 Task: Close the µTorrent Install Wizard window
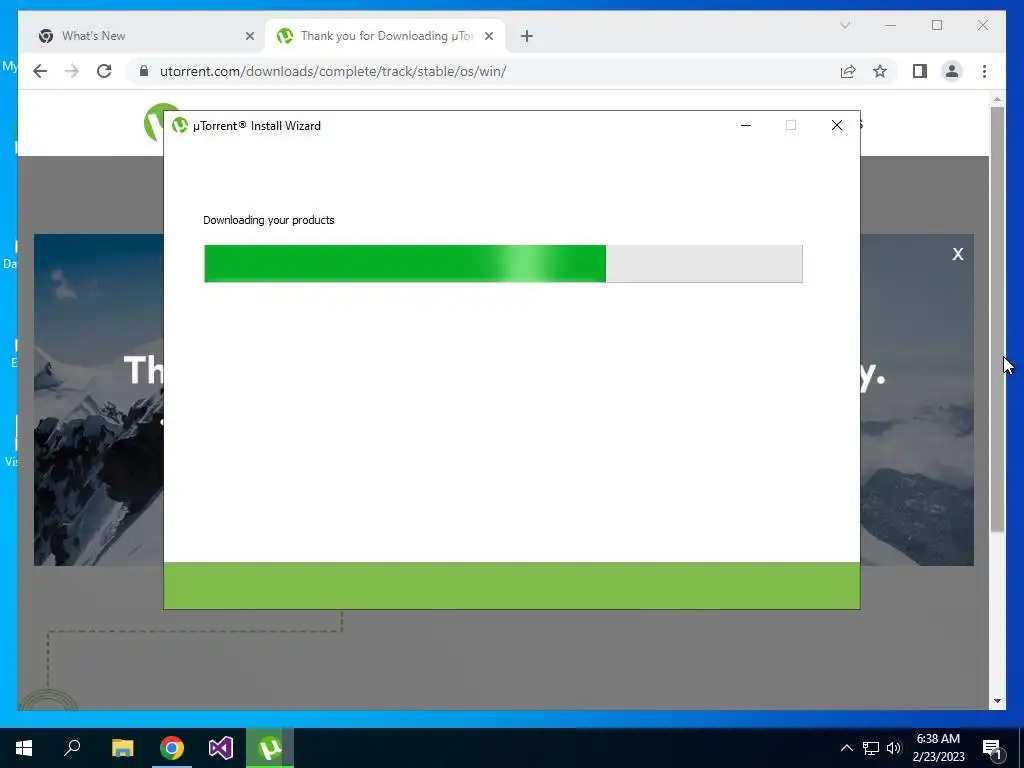pyautogui.click(x=837, y=125)
